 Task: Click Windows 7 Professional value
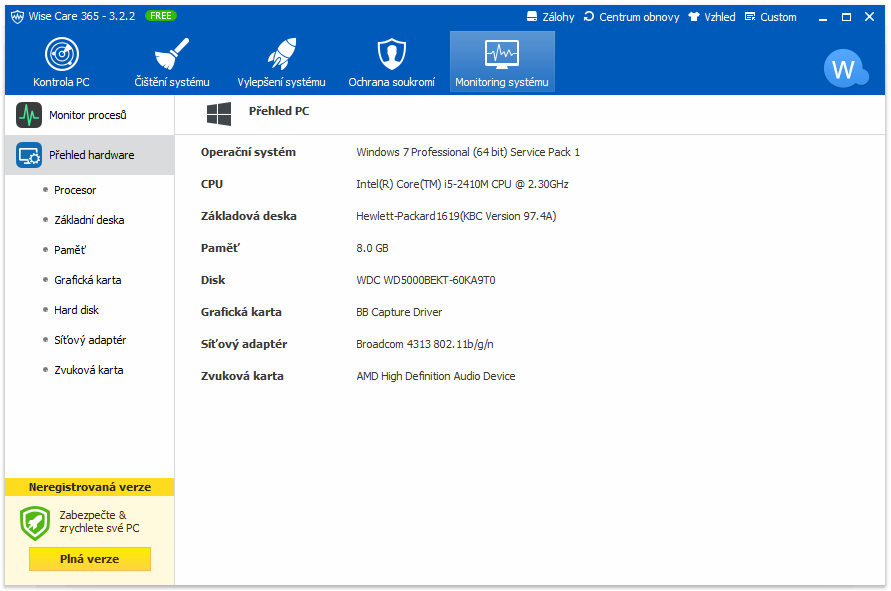tap(468, 152)
